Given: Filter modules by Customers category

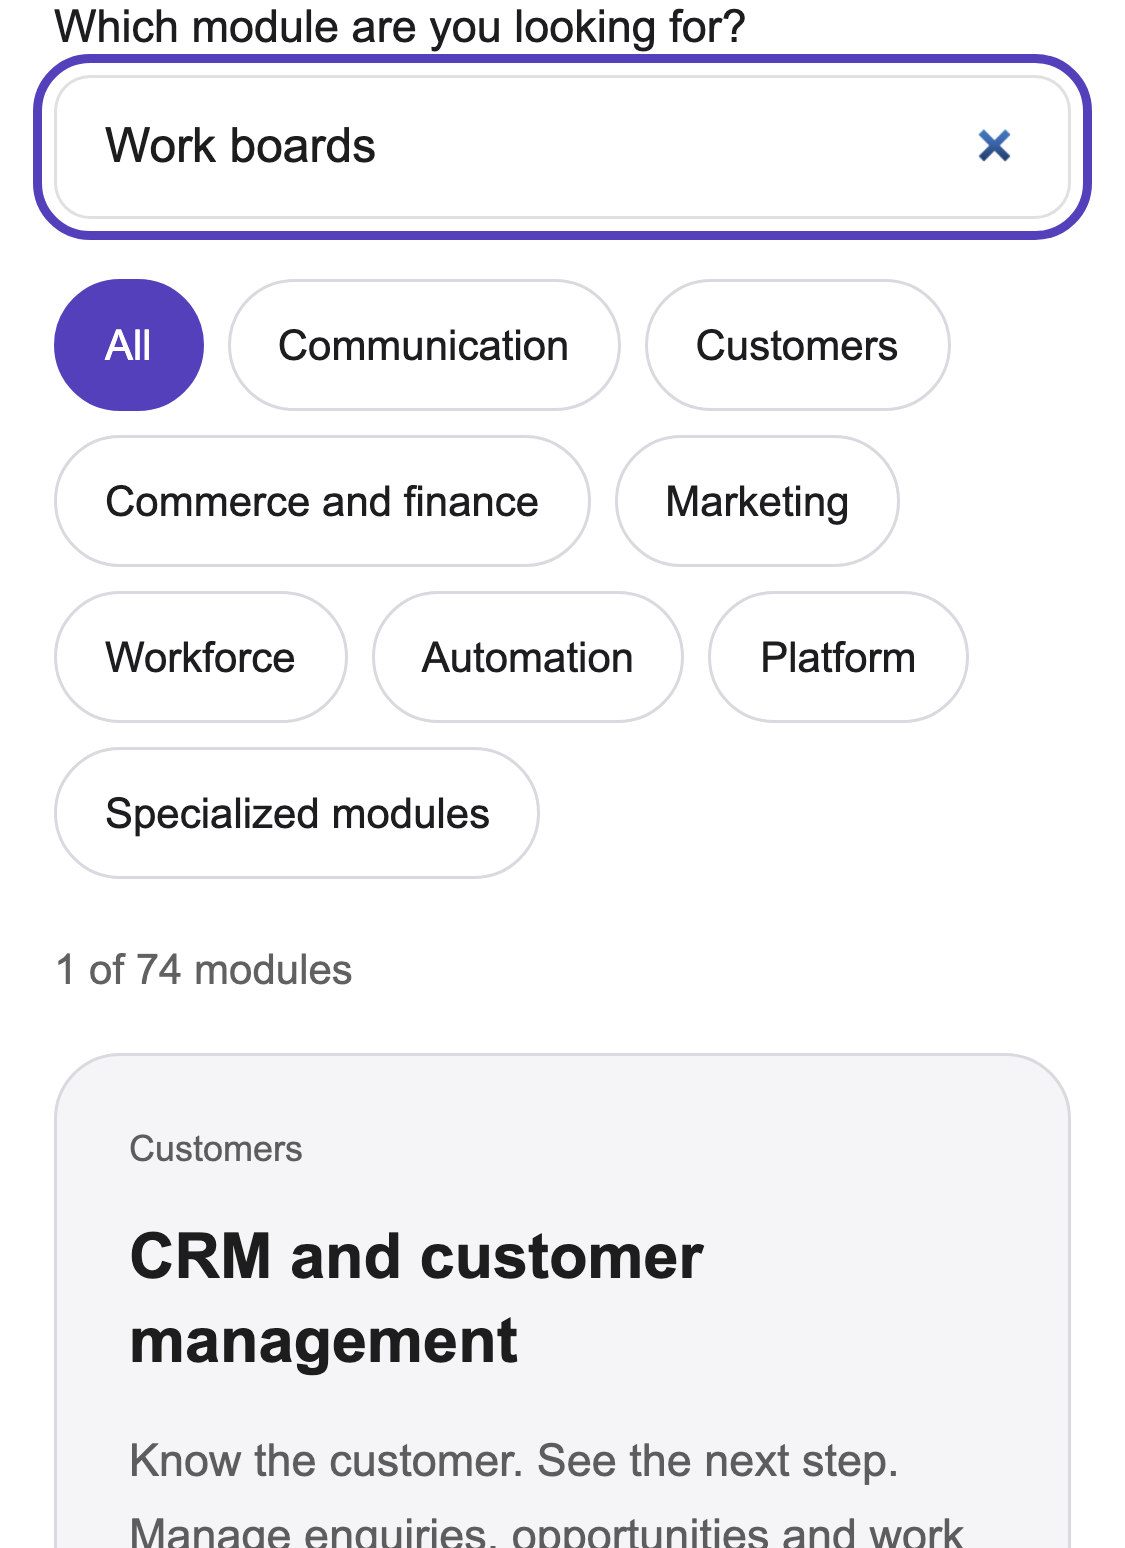Looking at the screenshot, I should 797,345.
